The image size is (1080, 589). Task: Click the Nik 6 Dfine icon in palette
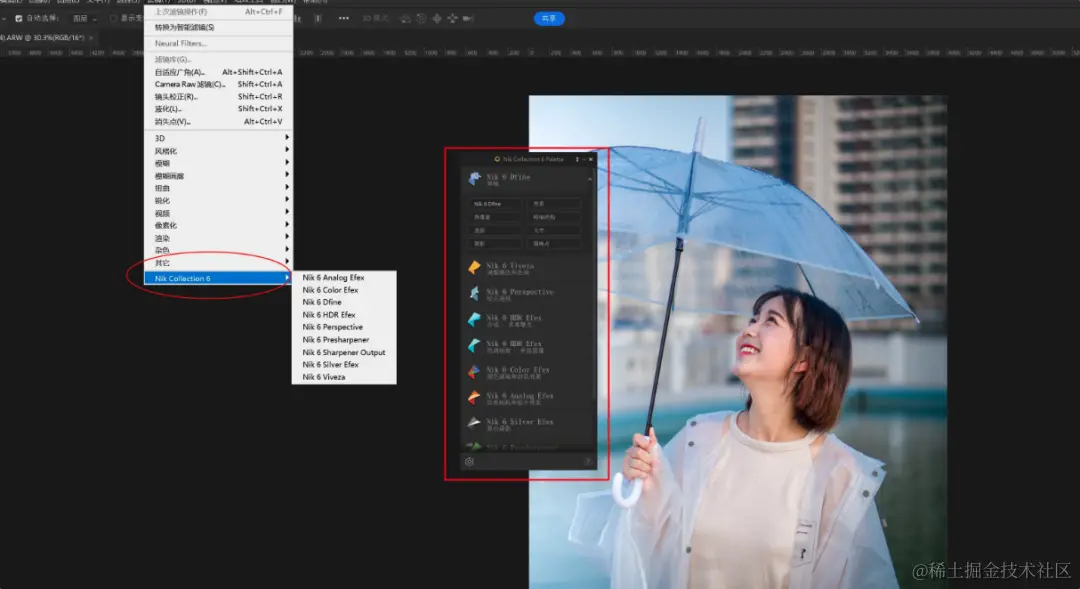tap(474, 179)
